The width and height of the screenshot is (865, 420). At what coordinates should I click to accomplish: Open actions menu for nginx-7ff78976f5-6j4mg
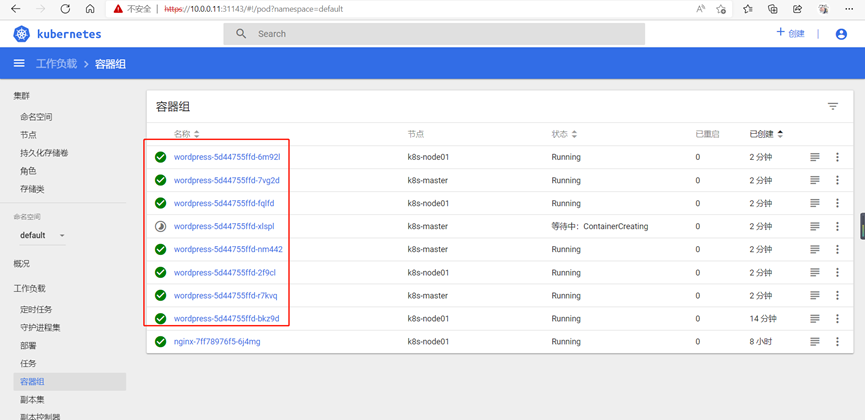click(837, 342)
